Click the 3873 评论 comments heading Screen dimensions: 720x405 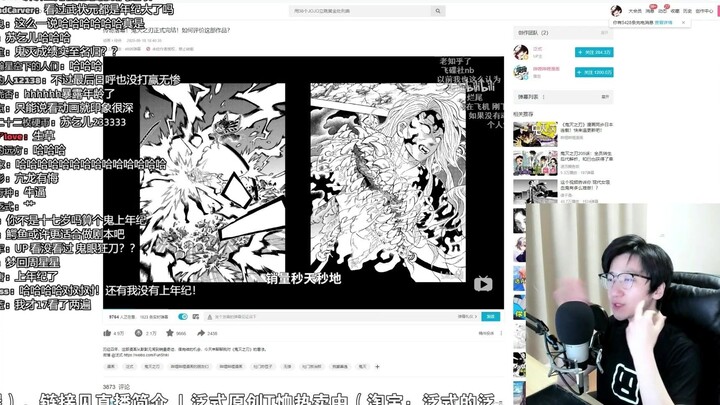(117, 387)
